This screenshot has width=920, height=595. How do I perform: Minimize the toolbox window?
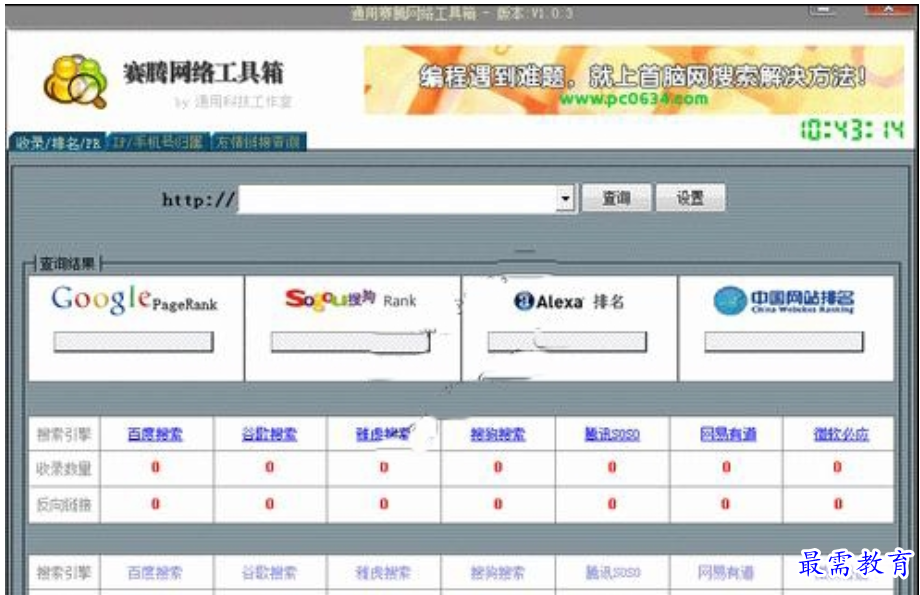(823, 11)
